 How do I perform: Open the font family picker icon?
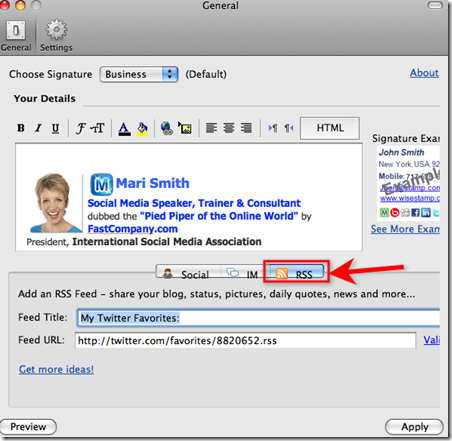pos(80,128)
